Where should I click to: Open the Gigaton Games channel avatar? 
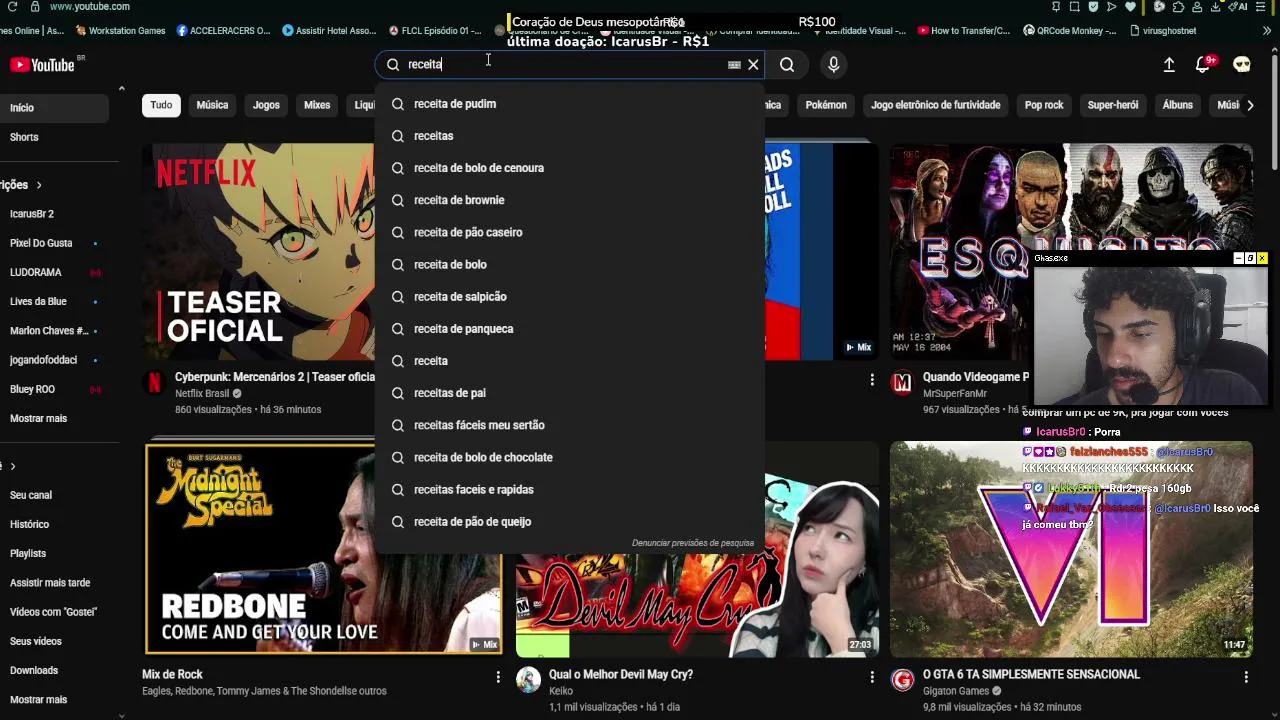point(902,680)
